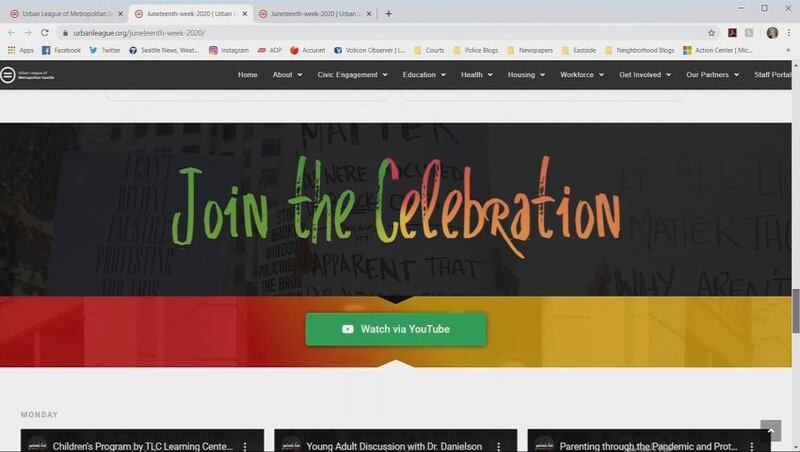The height and width of the screenshot is (452, 800).
Task: Open the Instagram bookmark
Action: (229, 50)
